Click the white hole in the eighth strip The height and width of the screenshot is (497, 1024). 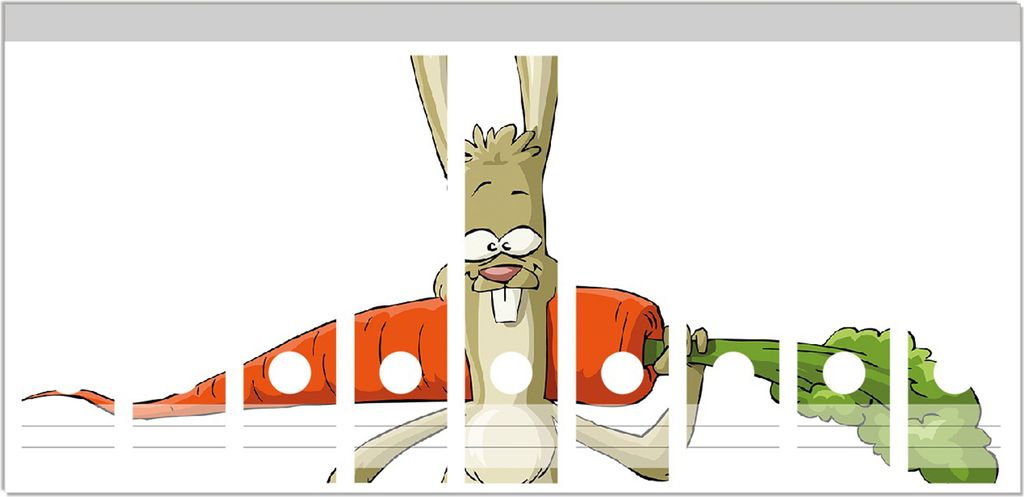[x=843, y=373]
